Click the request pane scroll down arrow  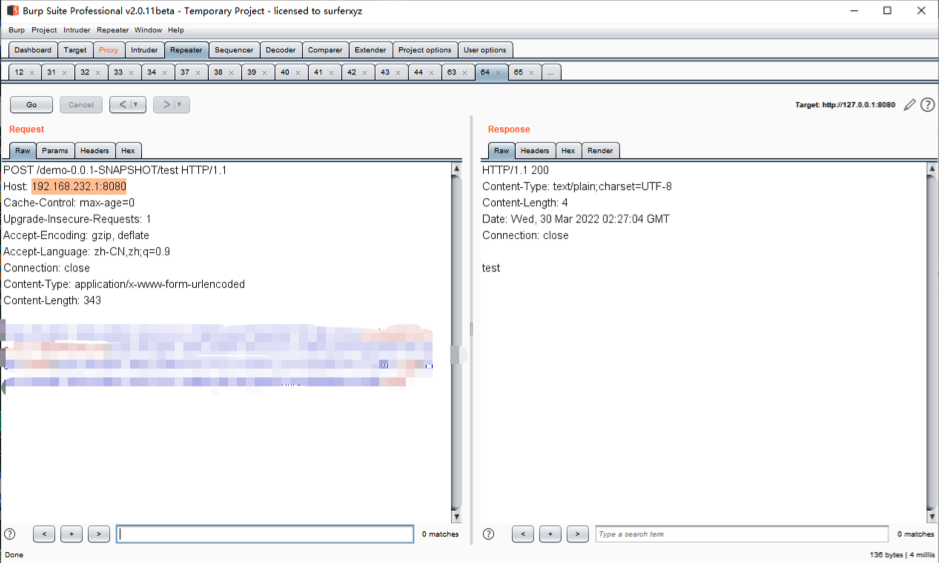pyautogui.click(x=456, y=516)
